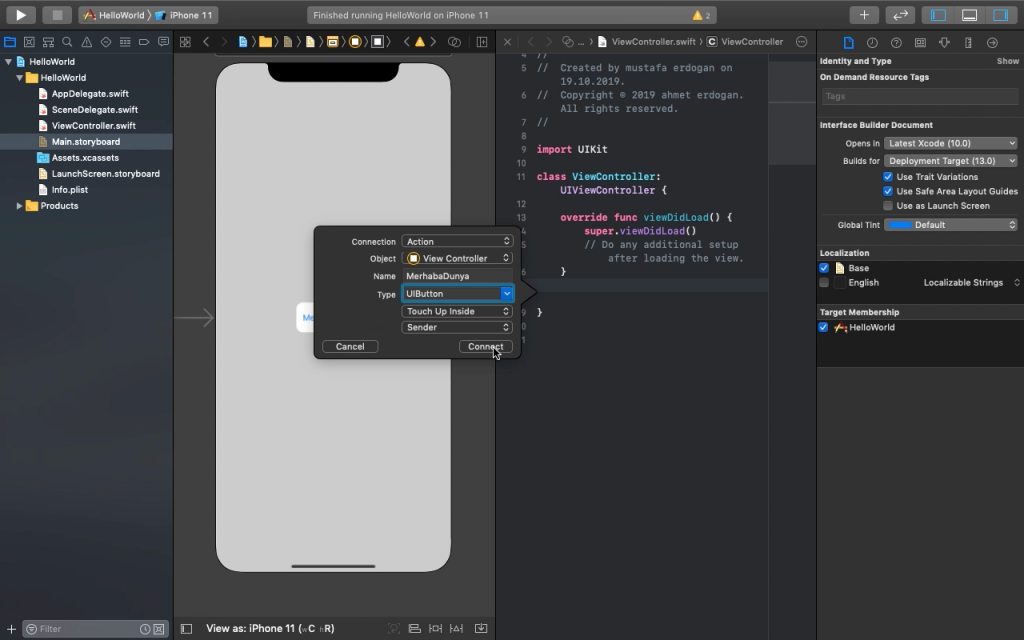Cancel the action connection dialog
Viewport: 1024px width, 640px height.
(350, 346)
